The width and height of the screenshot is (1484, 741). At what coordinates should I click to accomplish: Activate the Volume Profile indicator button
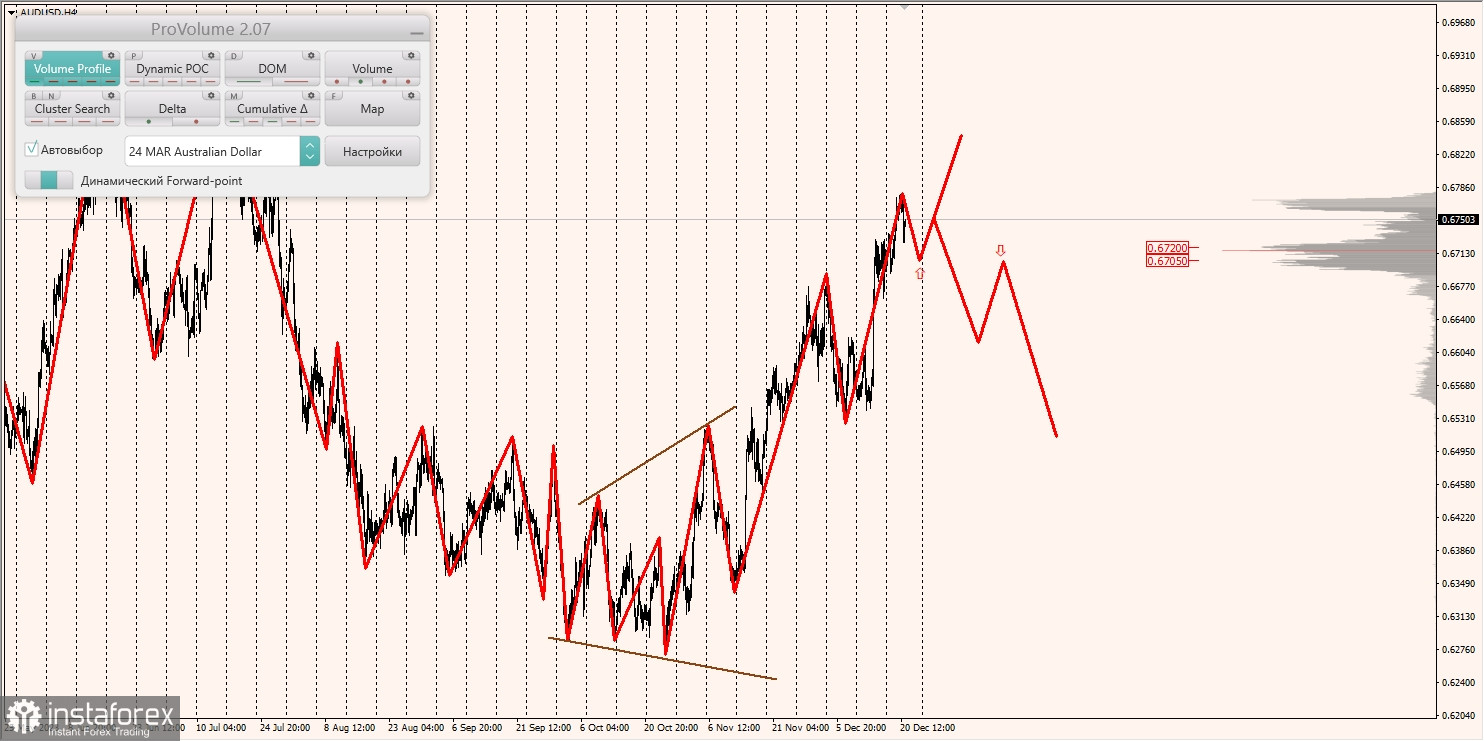click(x=73, y=69)
